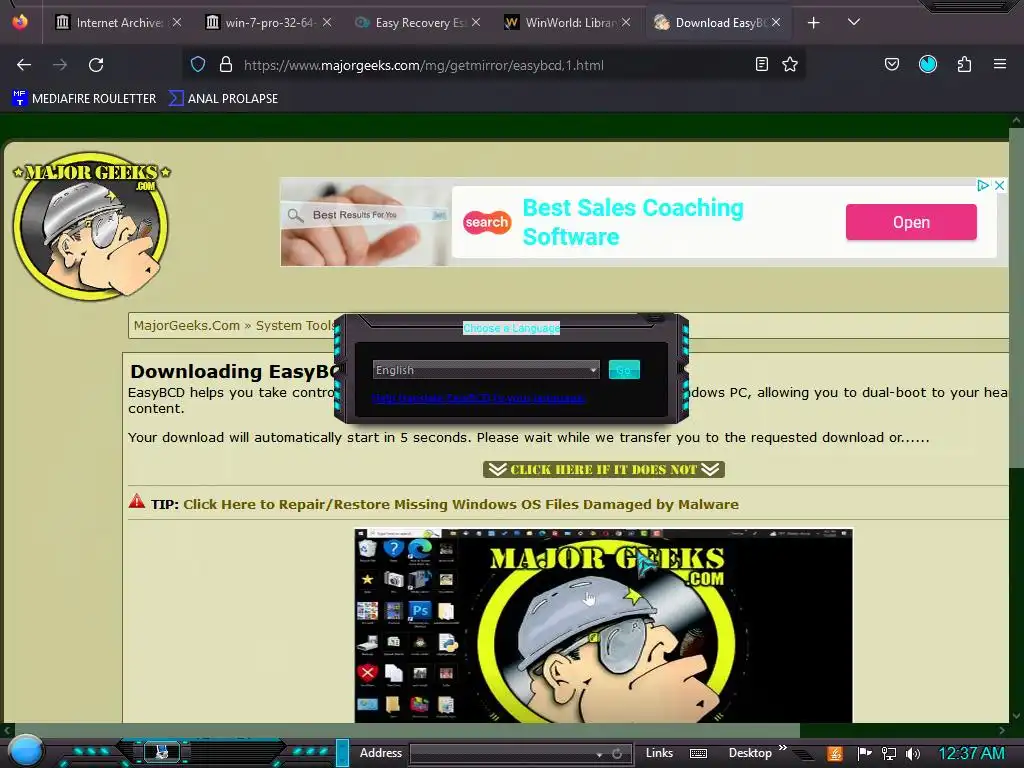This screenshot has width=1024, height=768.
Task: Open the blue circular profile extension icon
Action: (x=928, y=64)
